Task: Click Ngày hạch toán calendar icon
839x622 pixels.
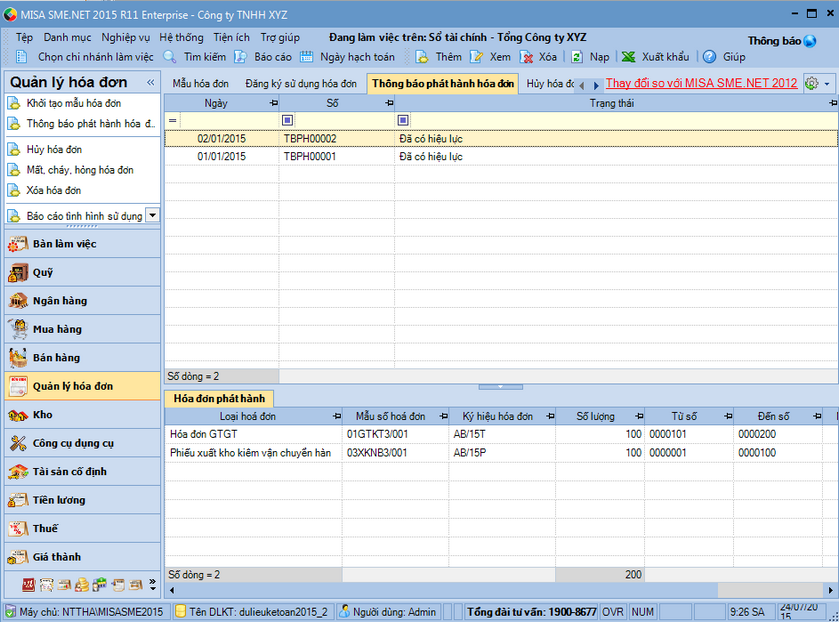Action: pos(307,57)
